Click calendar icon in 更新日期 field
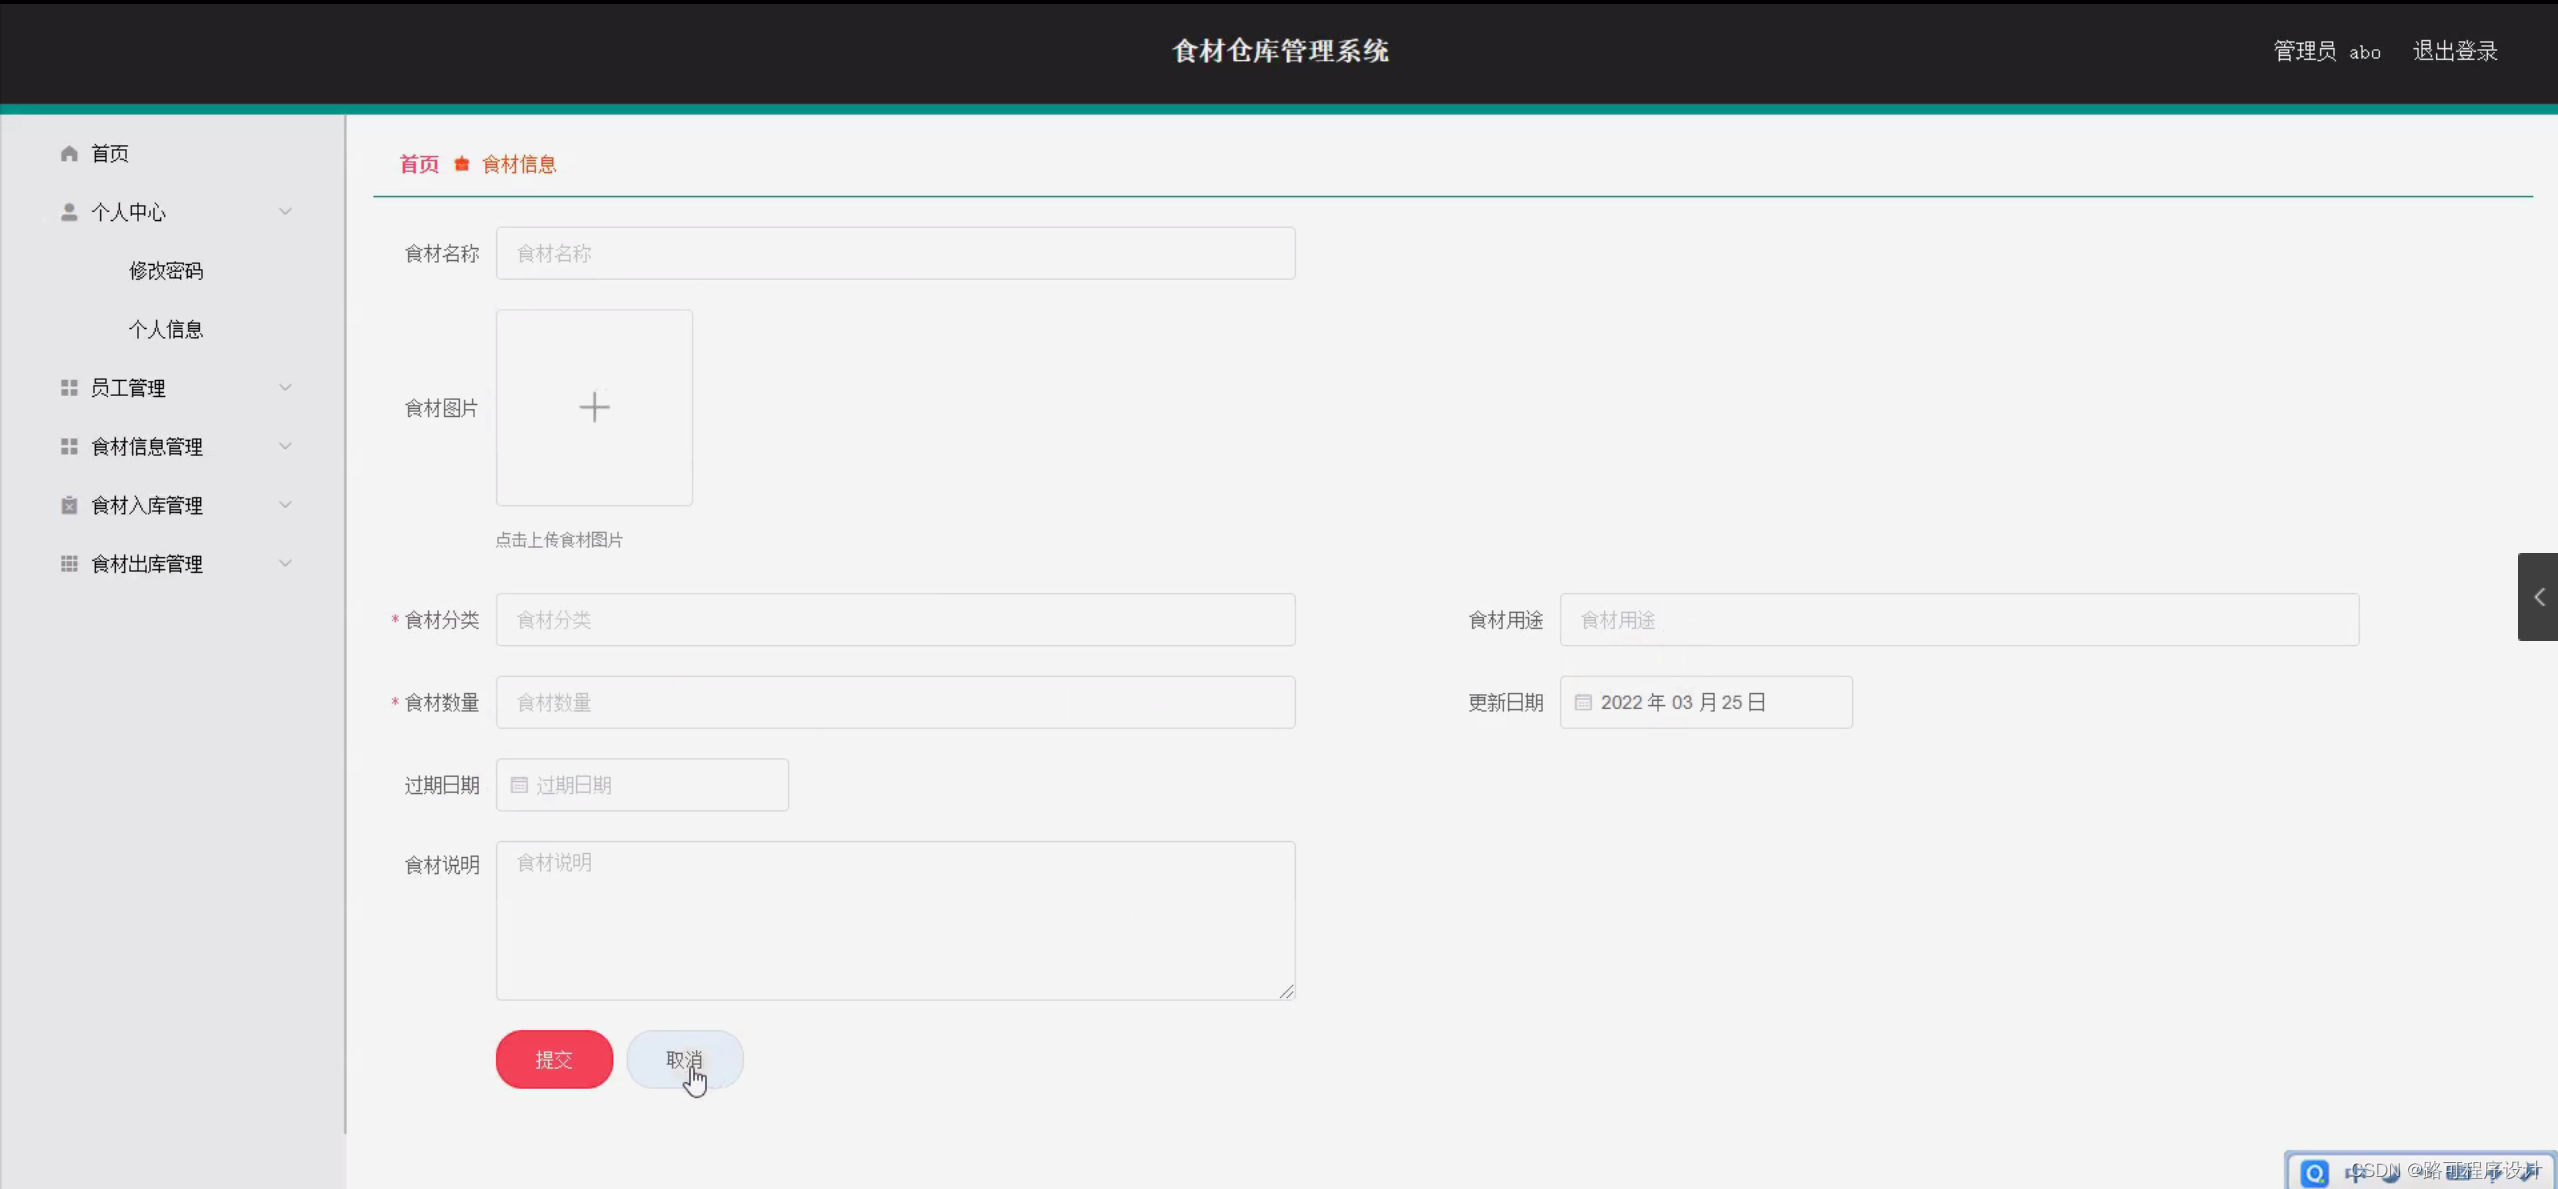2558x1189 pixels. tap(1583, 702)
